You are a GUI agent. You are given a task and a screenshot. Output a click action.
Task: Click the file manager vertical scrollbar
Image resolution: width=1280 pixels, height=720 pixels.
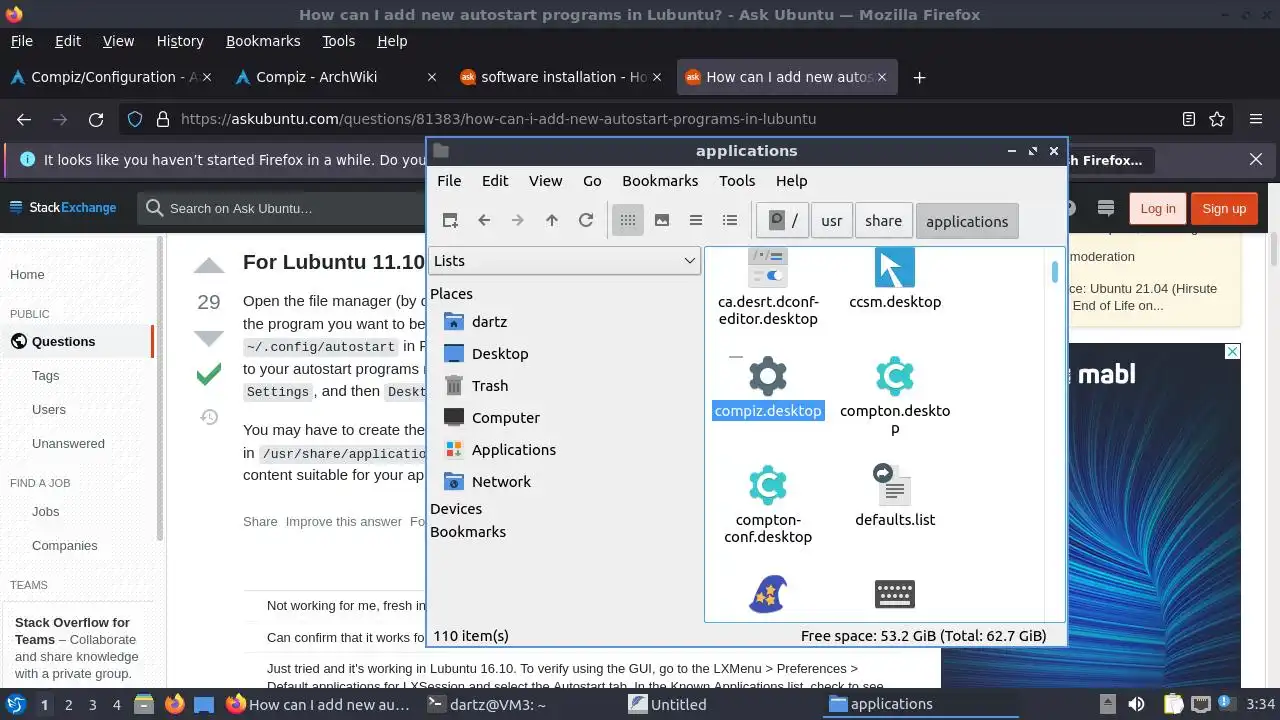coord(1055,272)
